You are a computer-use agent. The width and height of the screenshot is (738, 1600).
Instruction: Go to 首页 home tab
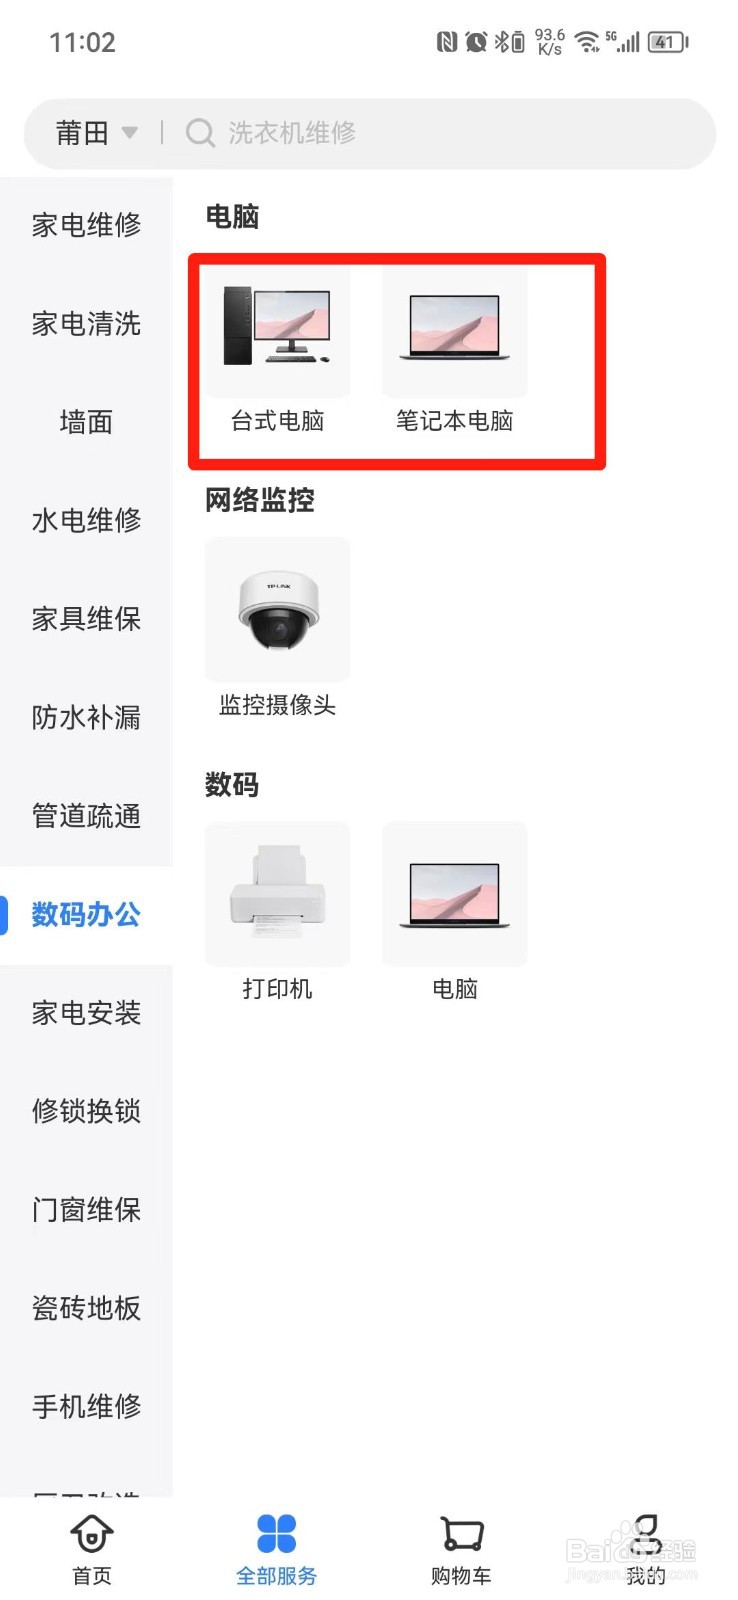click(92, 1550)
